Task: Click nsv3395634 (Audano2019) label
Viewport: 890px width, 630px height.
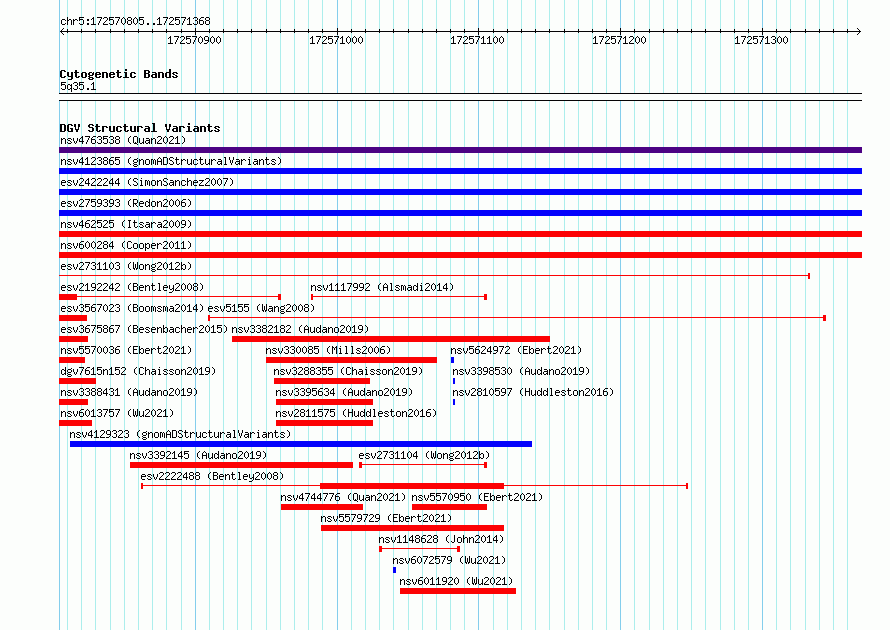Action: point(344,392)
